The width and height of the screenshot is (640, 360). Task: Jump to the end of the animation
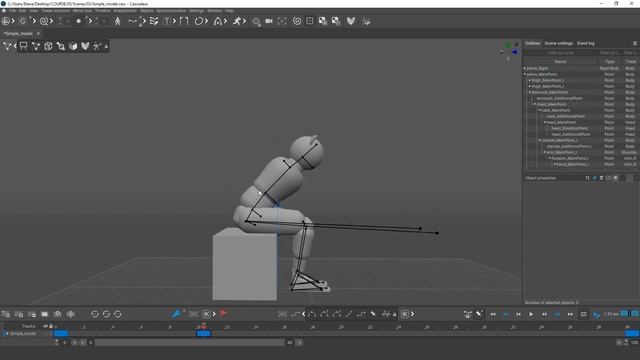(x=570, y=314)
